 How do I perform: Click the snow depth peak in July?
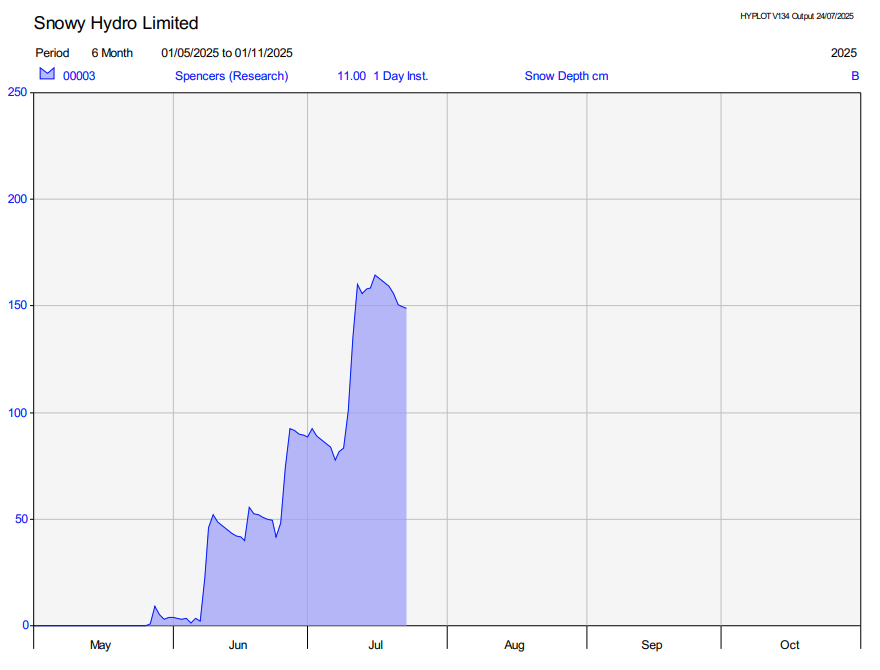tap(375, 276)
